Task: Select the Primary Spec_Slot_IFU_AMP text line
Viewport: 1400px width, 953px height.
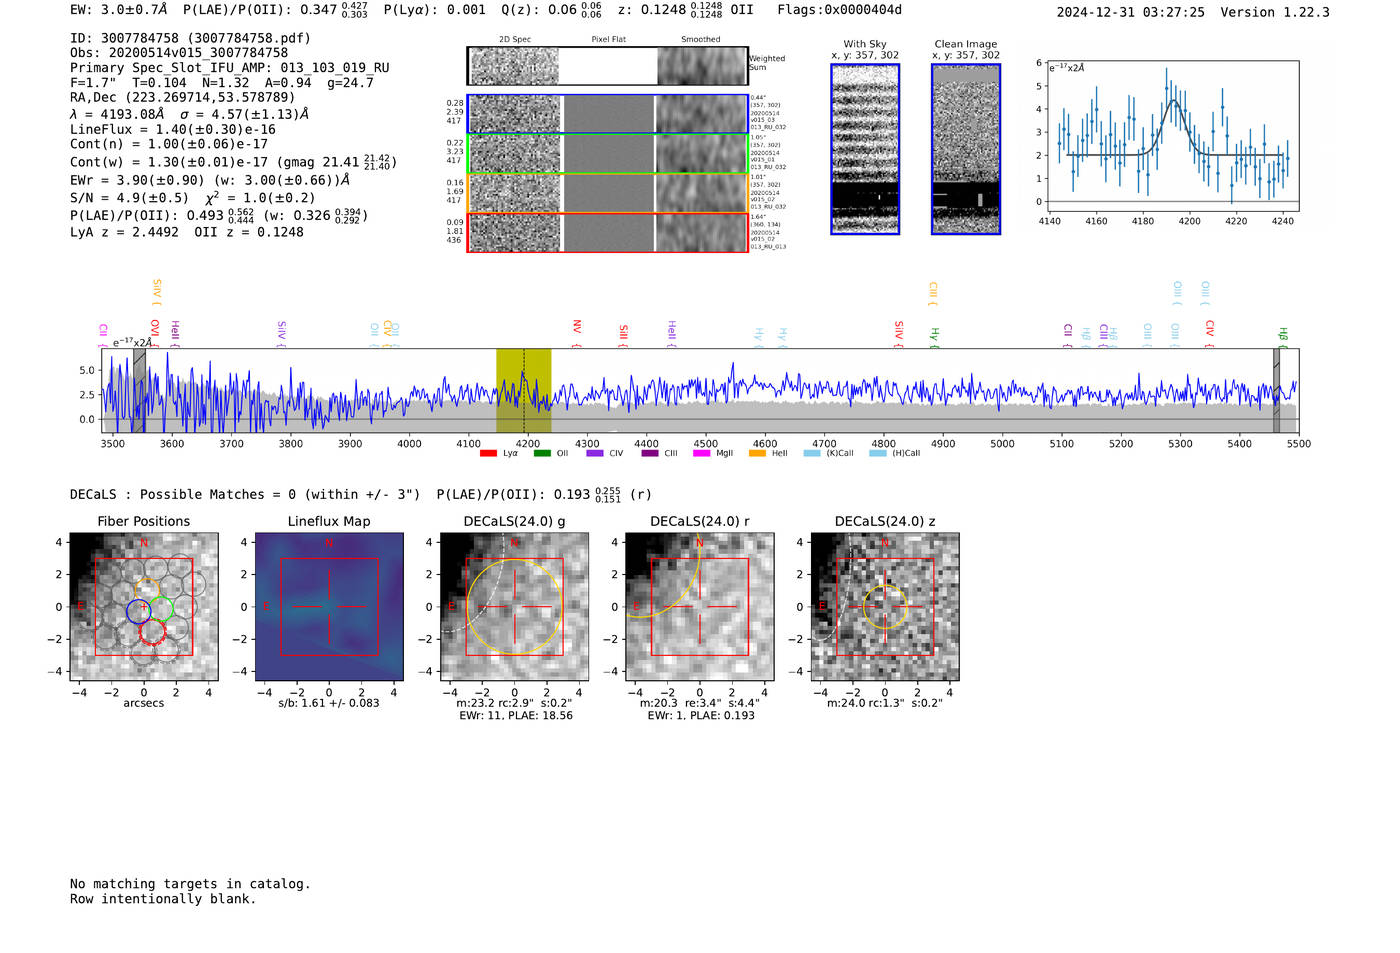Action: click(230, 68)
